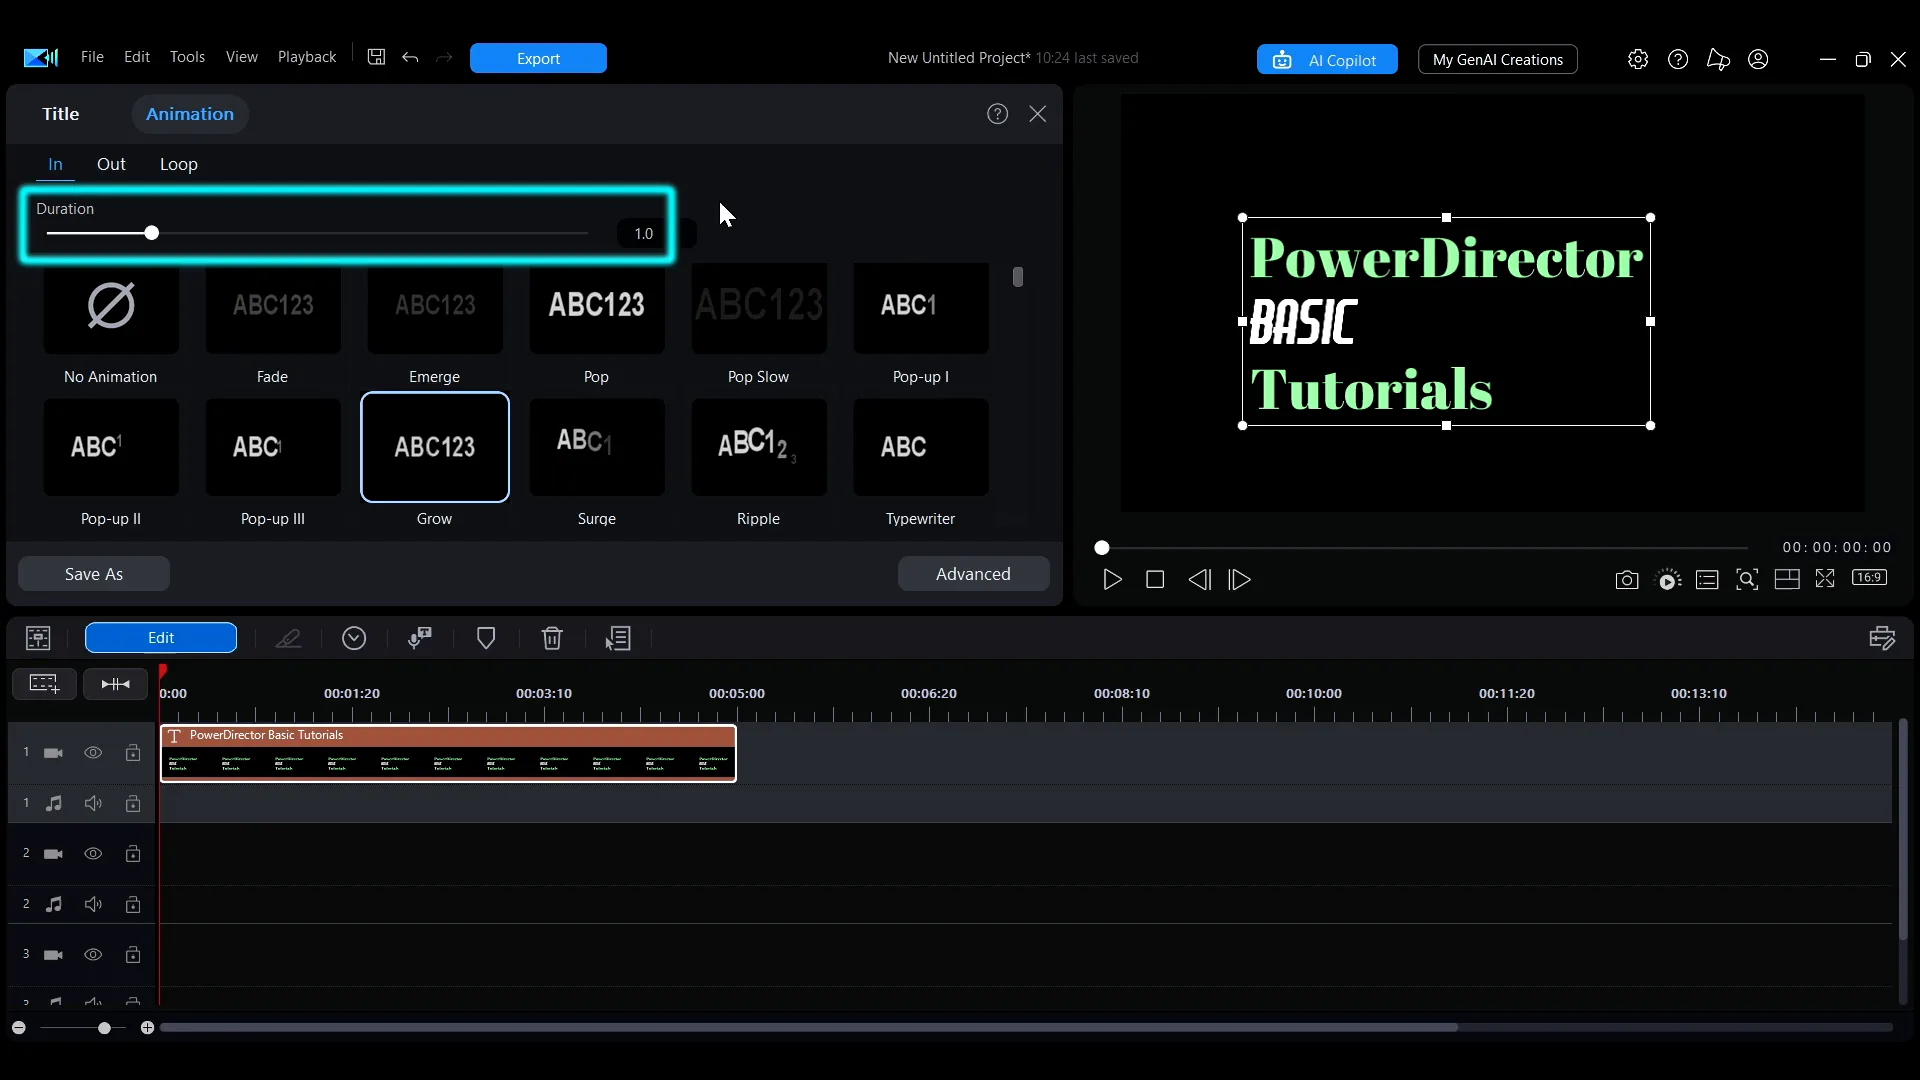Viewport: 1920px width, 1080px height.
Task: Open AI Copilot
Action: click(1327, 60)
